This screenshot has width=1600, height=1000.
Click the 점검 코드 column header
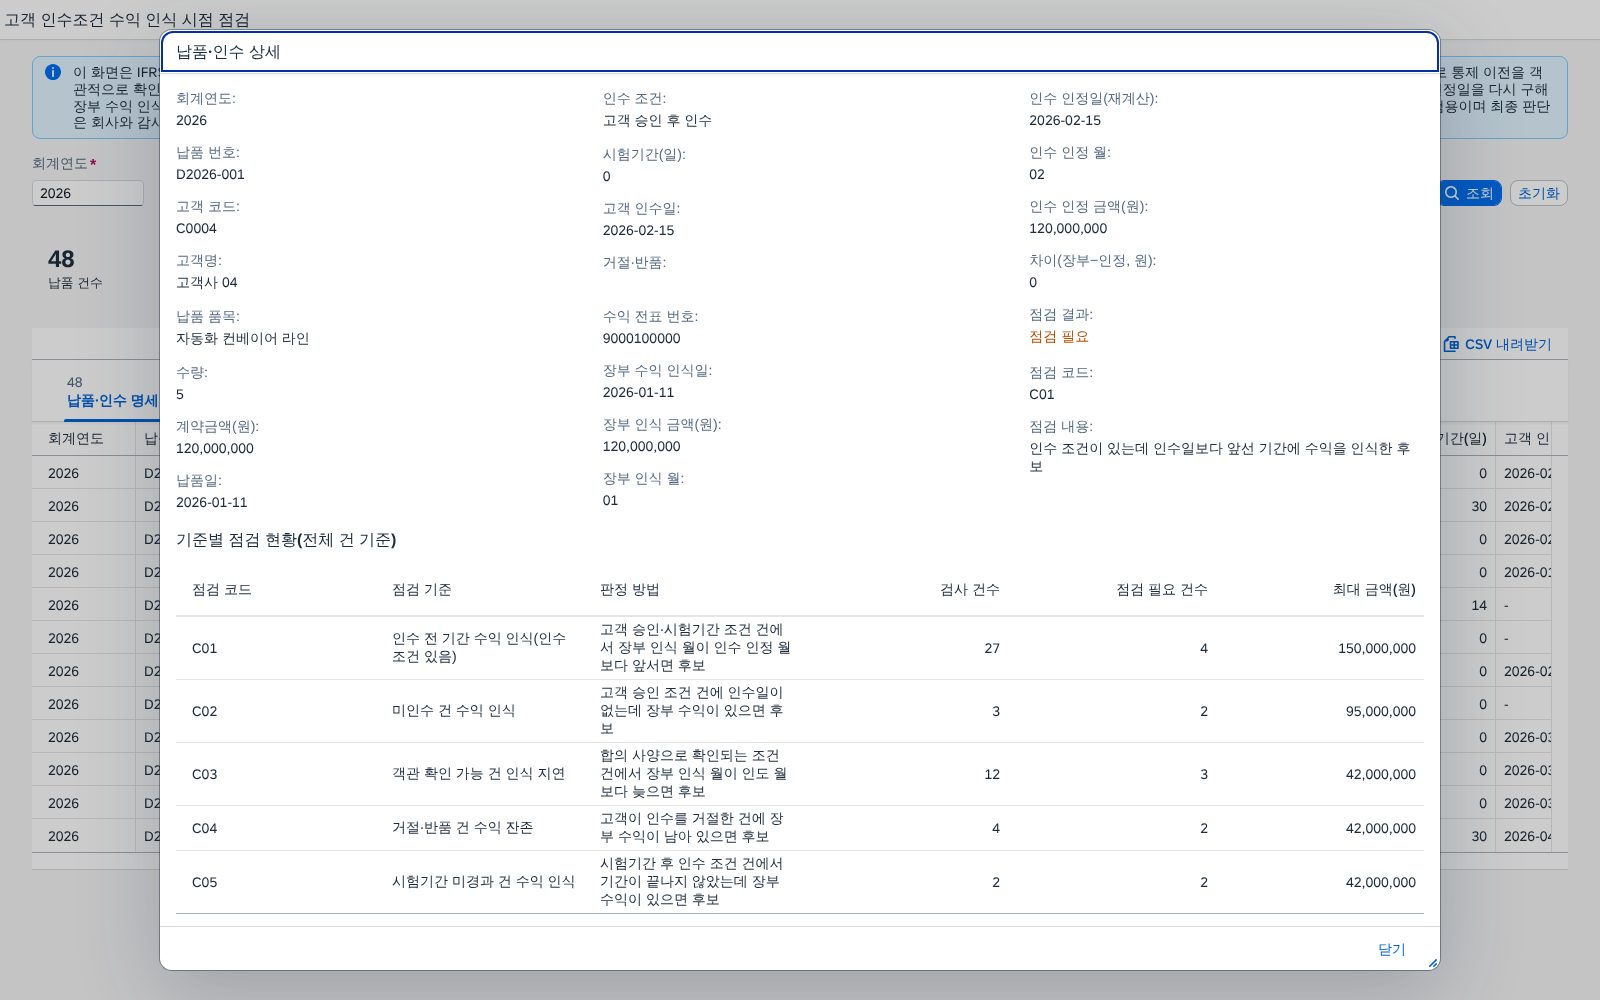[x=222, y=590]
